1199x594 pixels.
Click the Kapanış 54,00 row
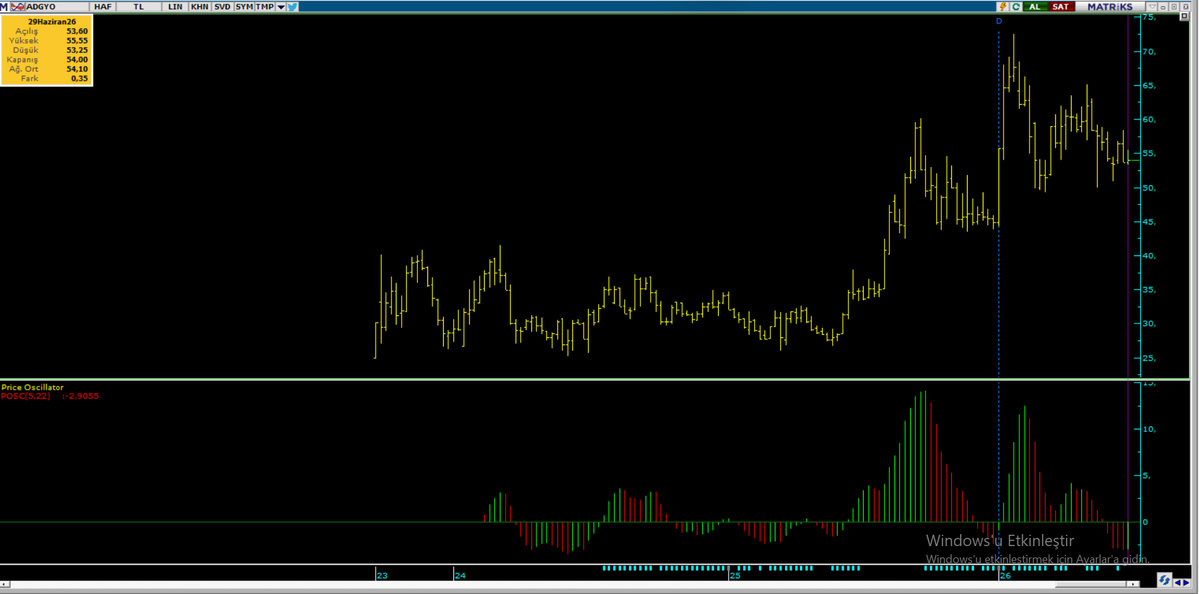(x=47, y=59)
